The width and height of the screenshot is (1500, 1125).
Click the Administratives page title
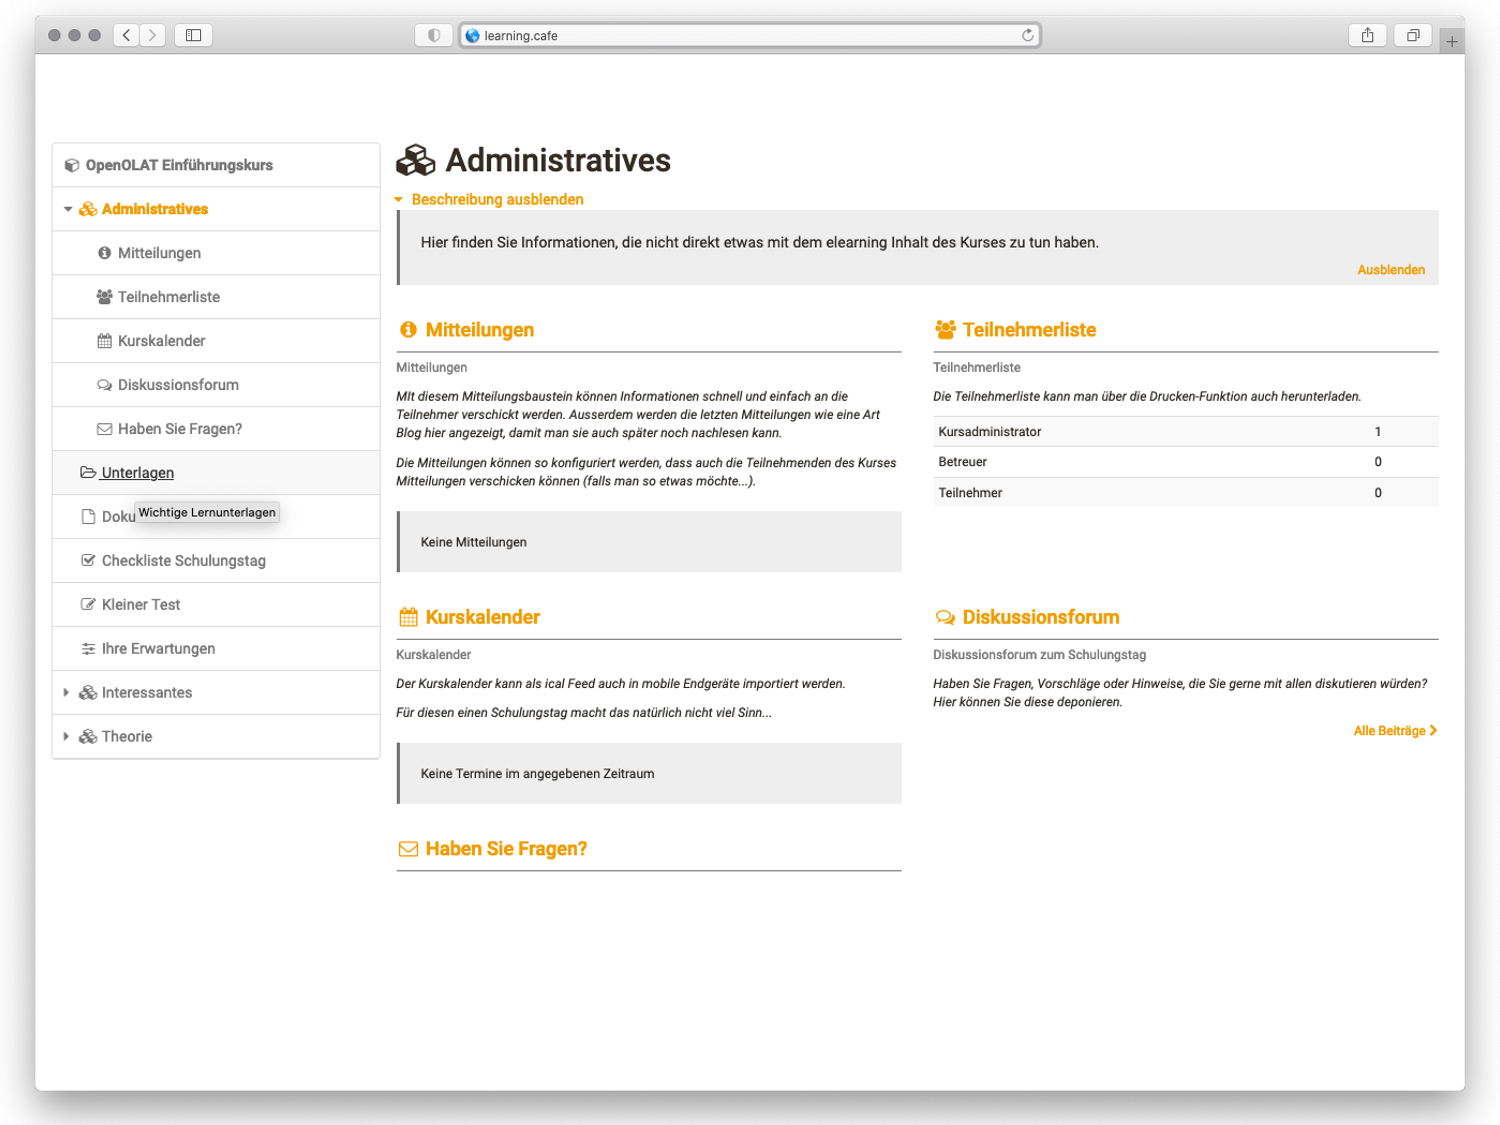tap(558, 160)
